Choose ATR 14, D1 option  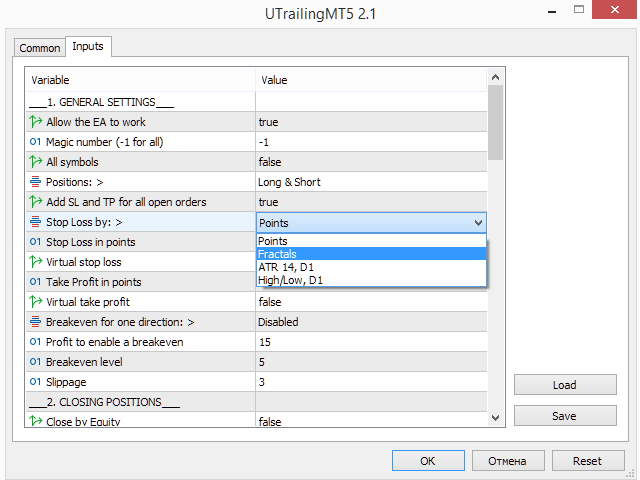click(371, 267)
